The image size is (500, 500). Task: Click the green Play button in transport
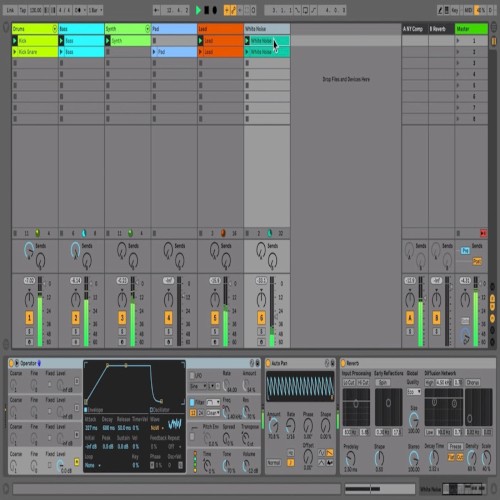(x=198, y=10)
